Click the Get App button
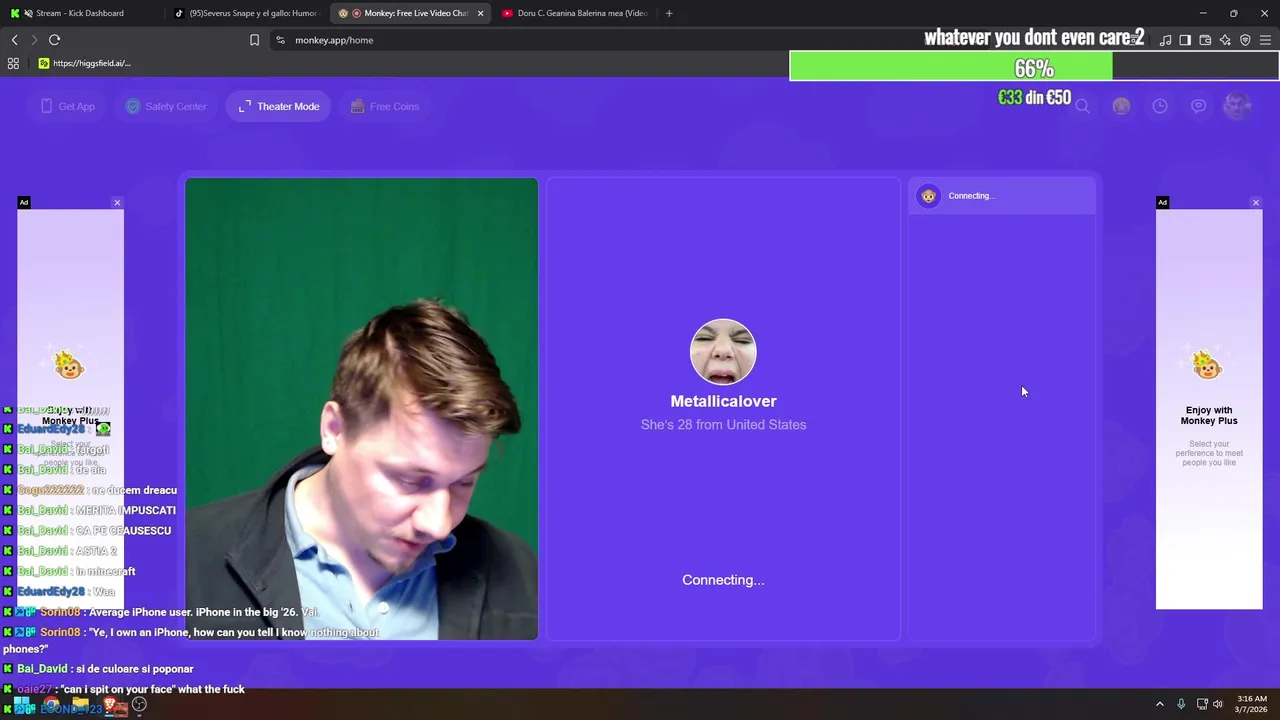The height and width of the screenshot is (720, 1280). [x=67, y=106]
